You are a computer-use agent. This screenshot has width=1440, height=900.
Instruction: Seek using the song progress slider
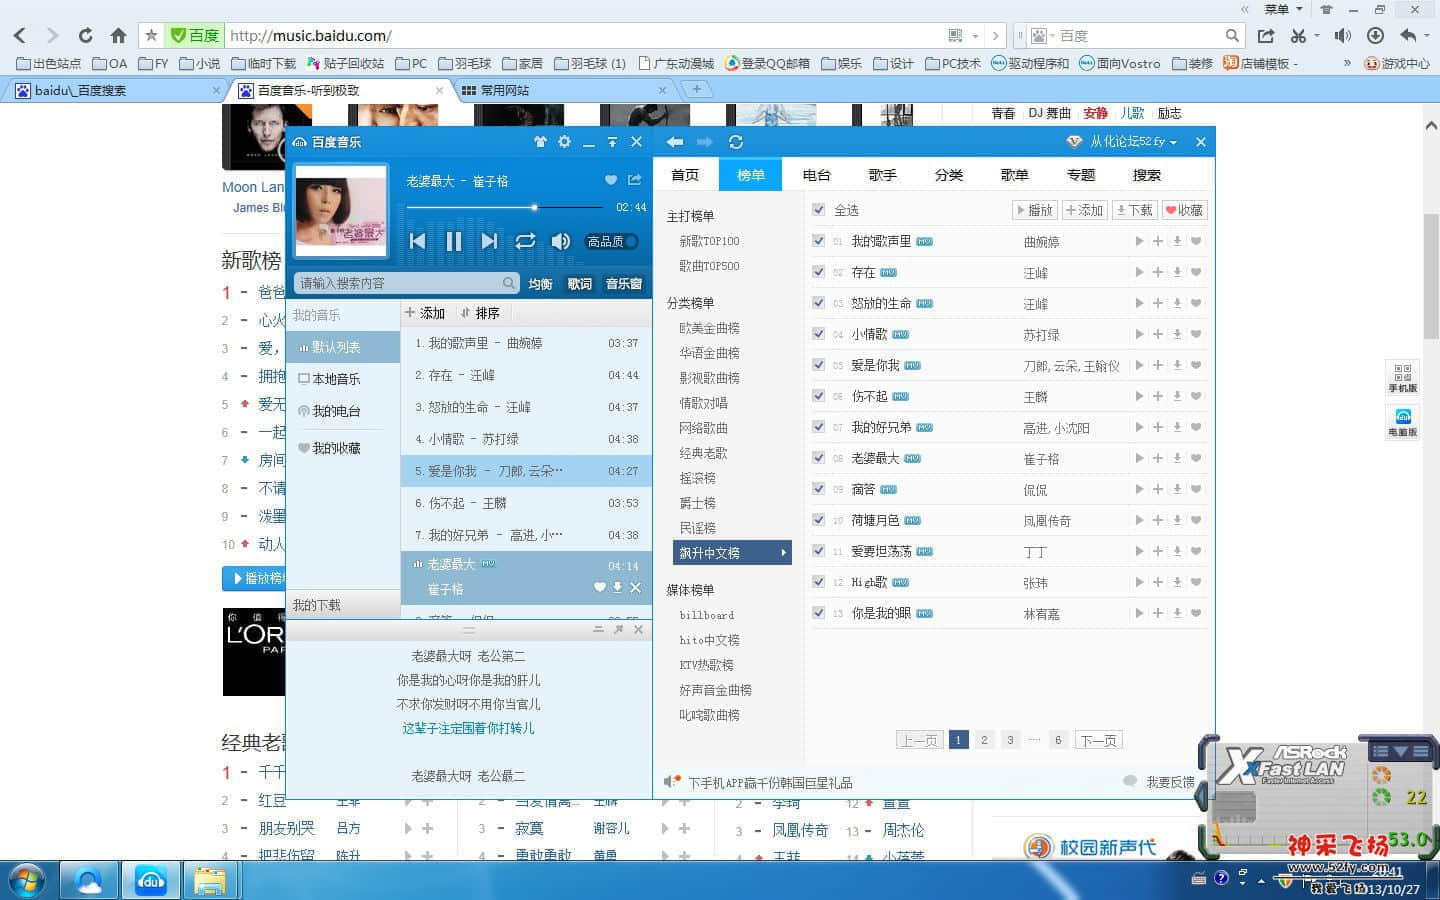click(503, 207)
